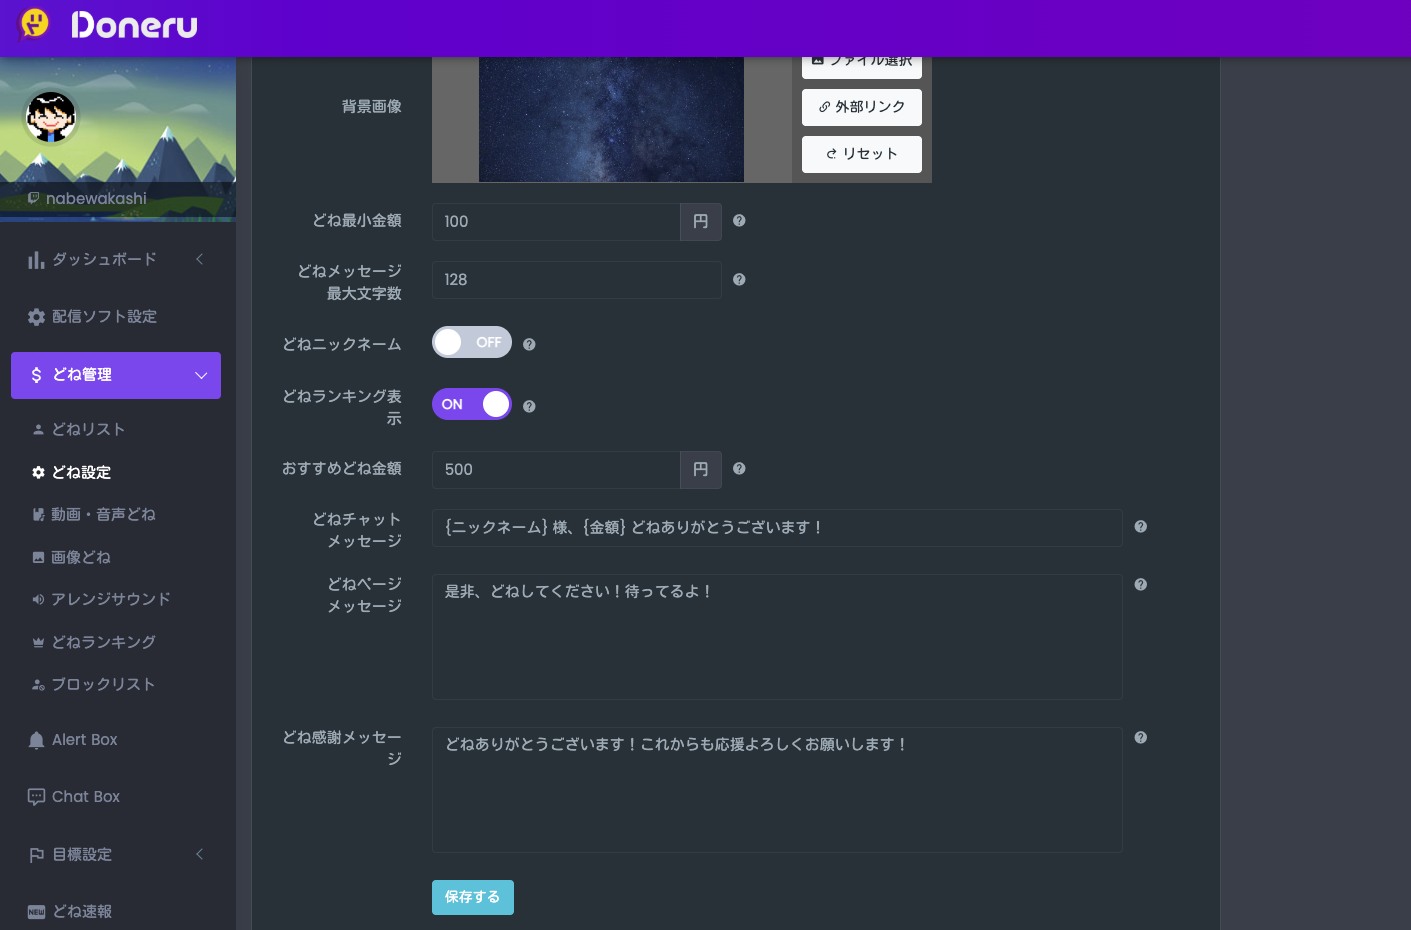The width and height of the screenshot is (1411, 930).
Task: Expand the 目標設定 chevron arrow
Action: 199,854
